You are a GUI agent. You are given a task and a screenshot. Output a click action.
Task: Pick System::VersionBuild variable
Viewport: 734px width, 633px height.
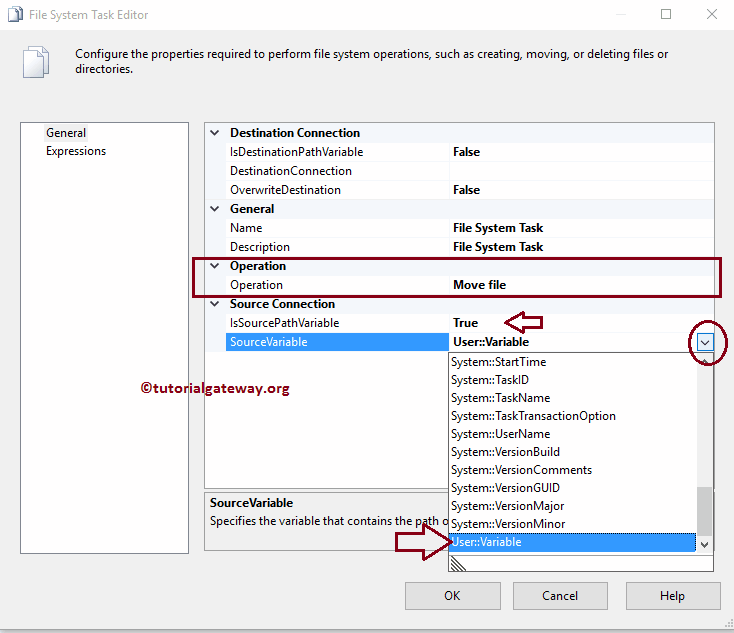pos(573,452)
